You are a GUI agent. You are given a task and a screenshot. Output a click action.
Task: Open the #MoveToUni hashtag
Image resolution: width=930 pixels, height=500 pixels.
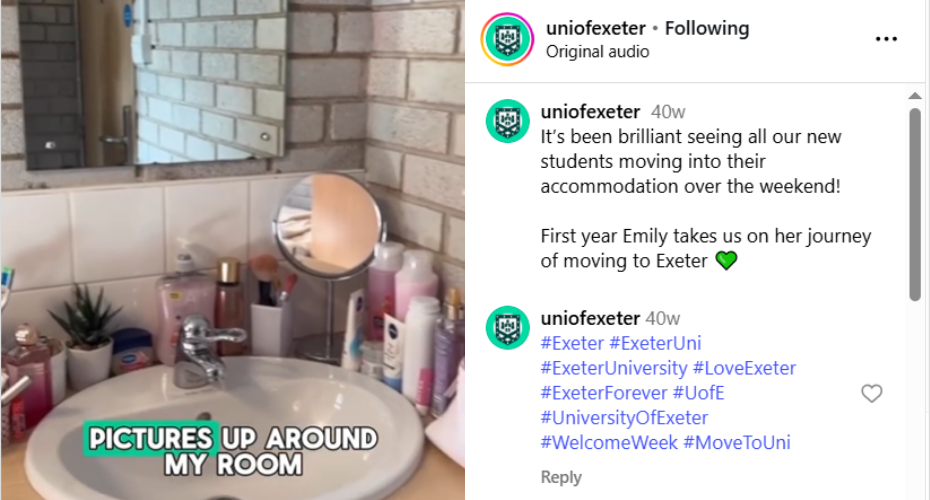[737, 443]
